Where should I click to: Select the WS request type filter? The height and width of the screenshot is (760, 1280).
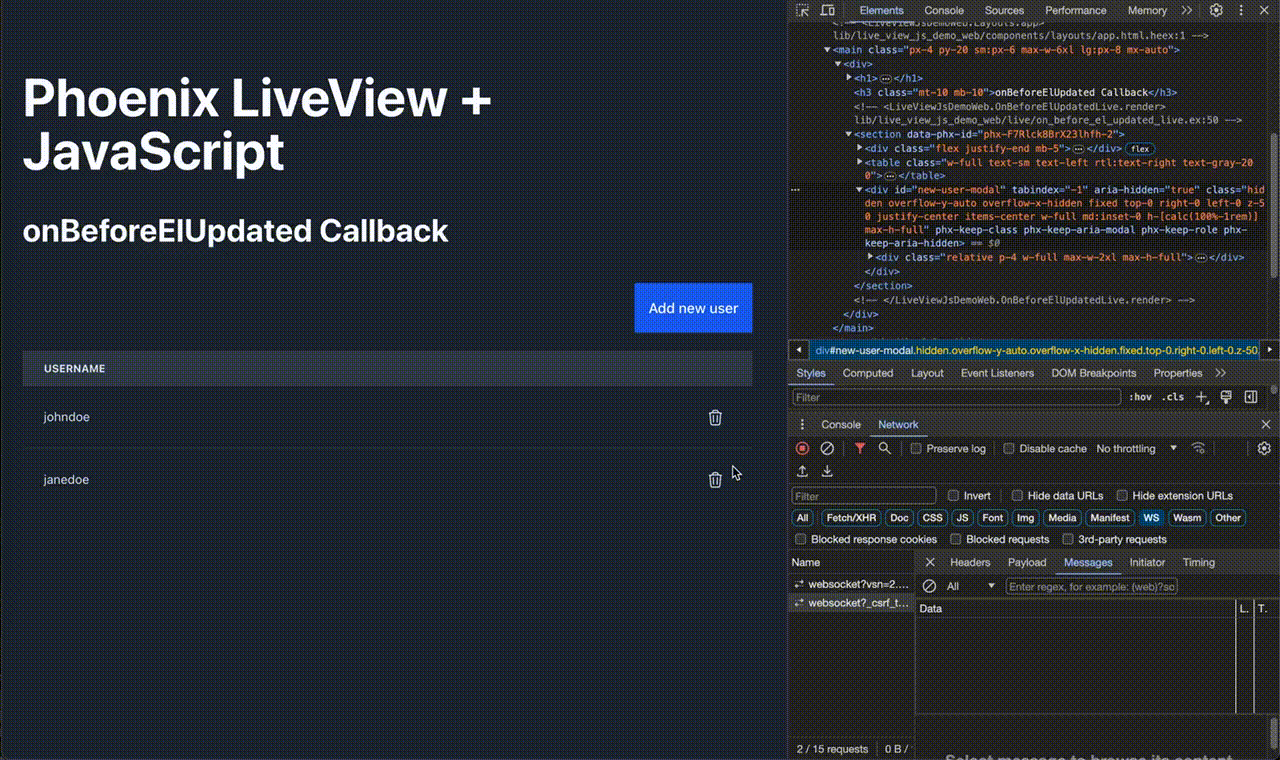click(1151, 517)
